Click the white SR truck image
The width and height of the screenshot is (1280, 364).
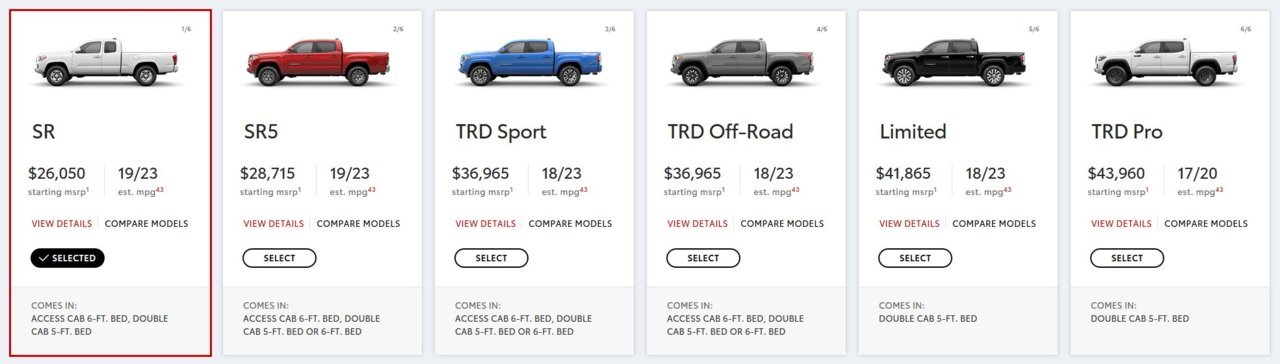[x=105, y=62]
